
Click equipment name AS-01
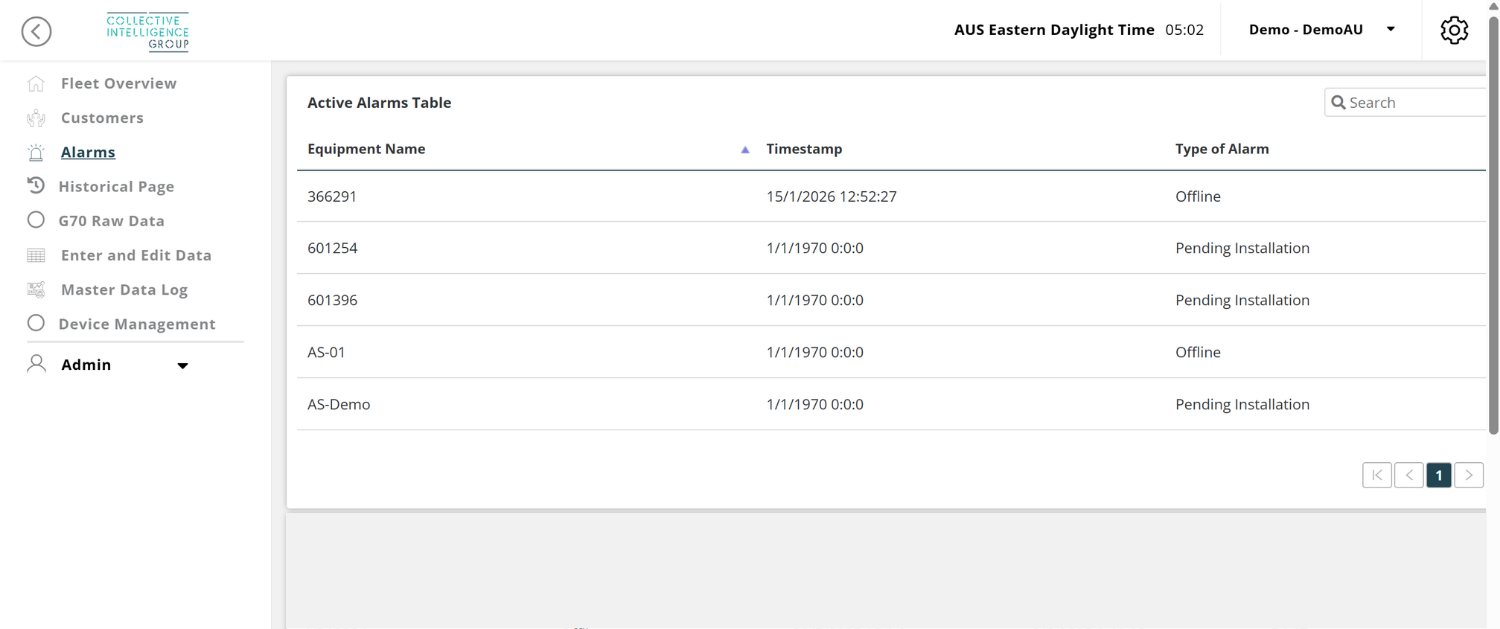pyautogui.click(x=326, y=352)
